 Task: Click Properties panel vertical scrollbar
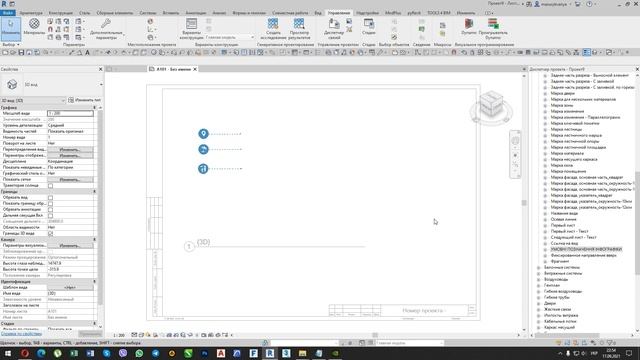(x=100, y=208)
